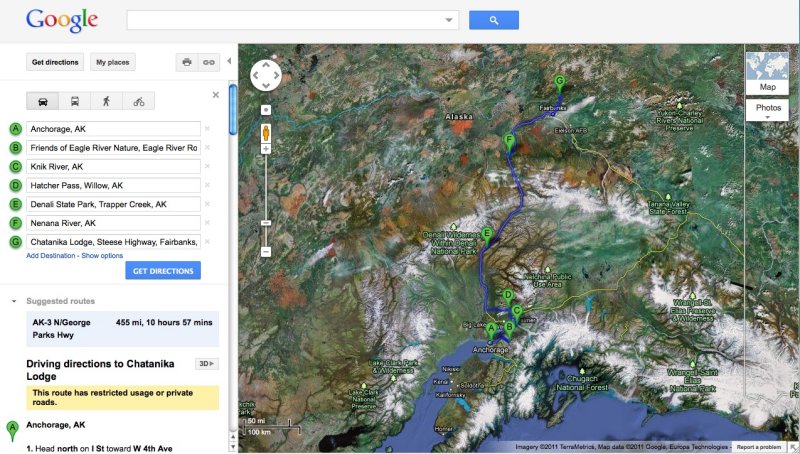Open the Photos layer dropdown
The height and width of the screenshot is (454, 800).
767,110
